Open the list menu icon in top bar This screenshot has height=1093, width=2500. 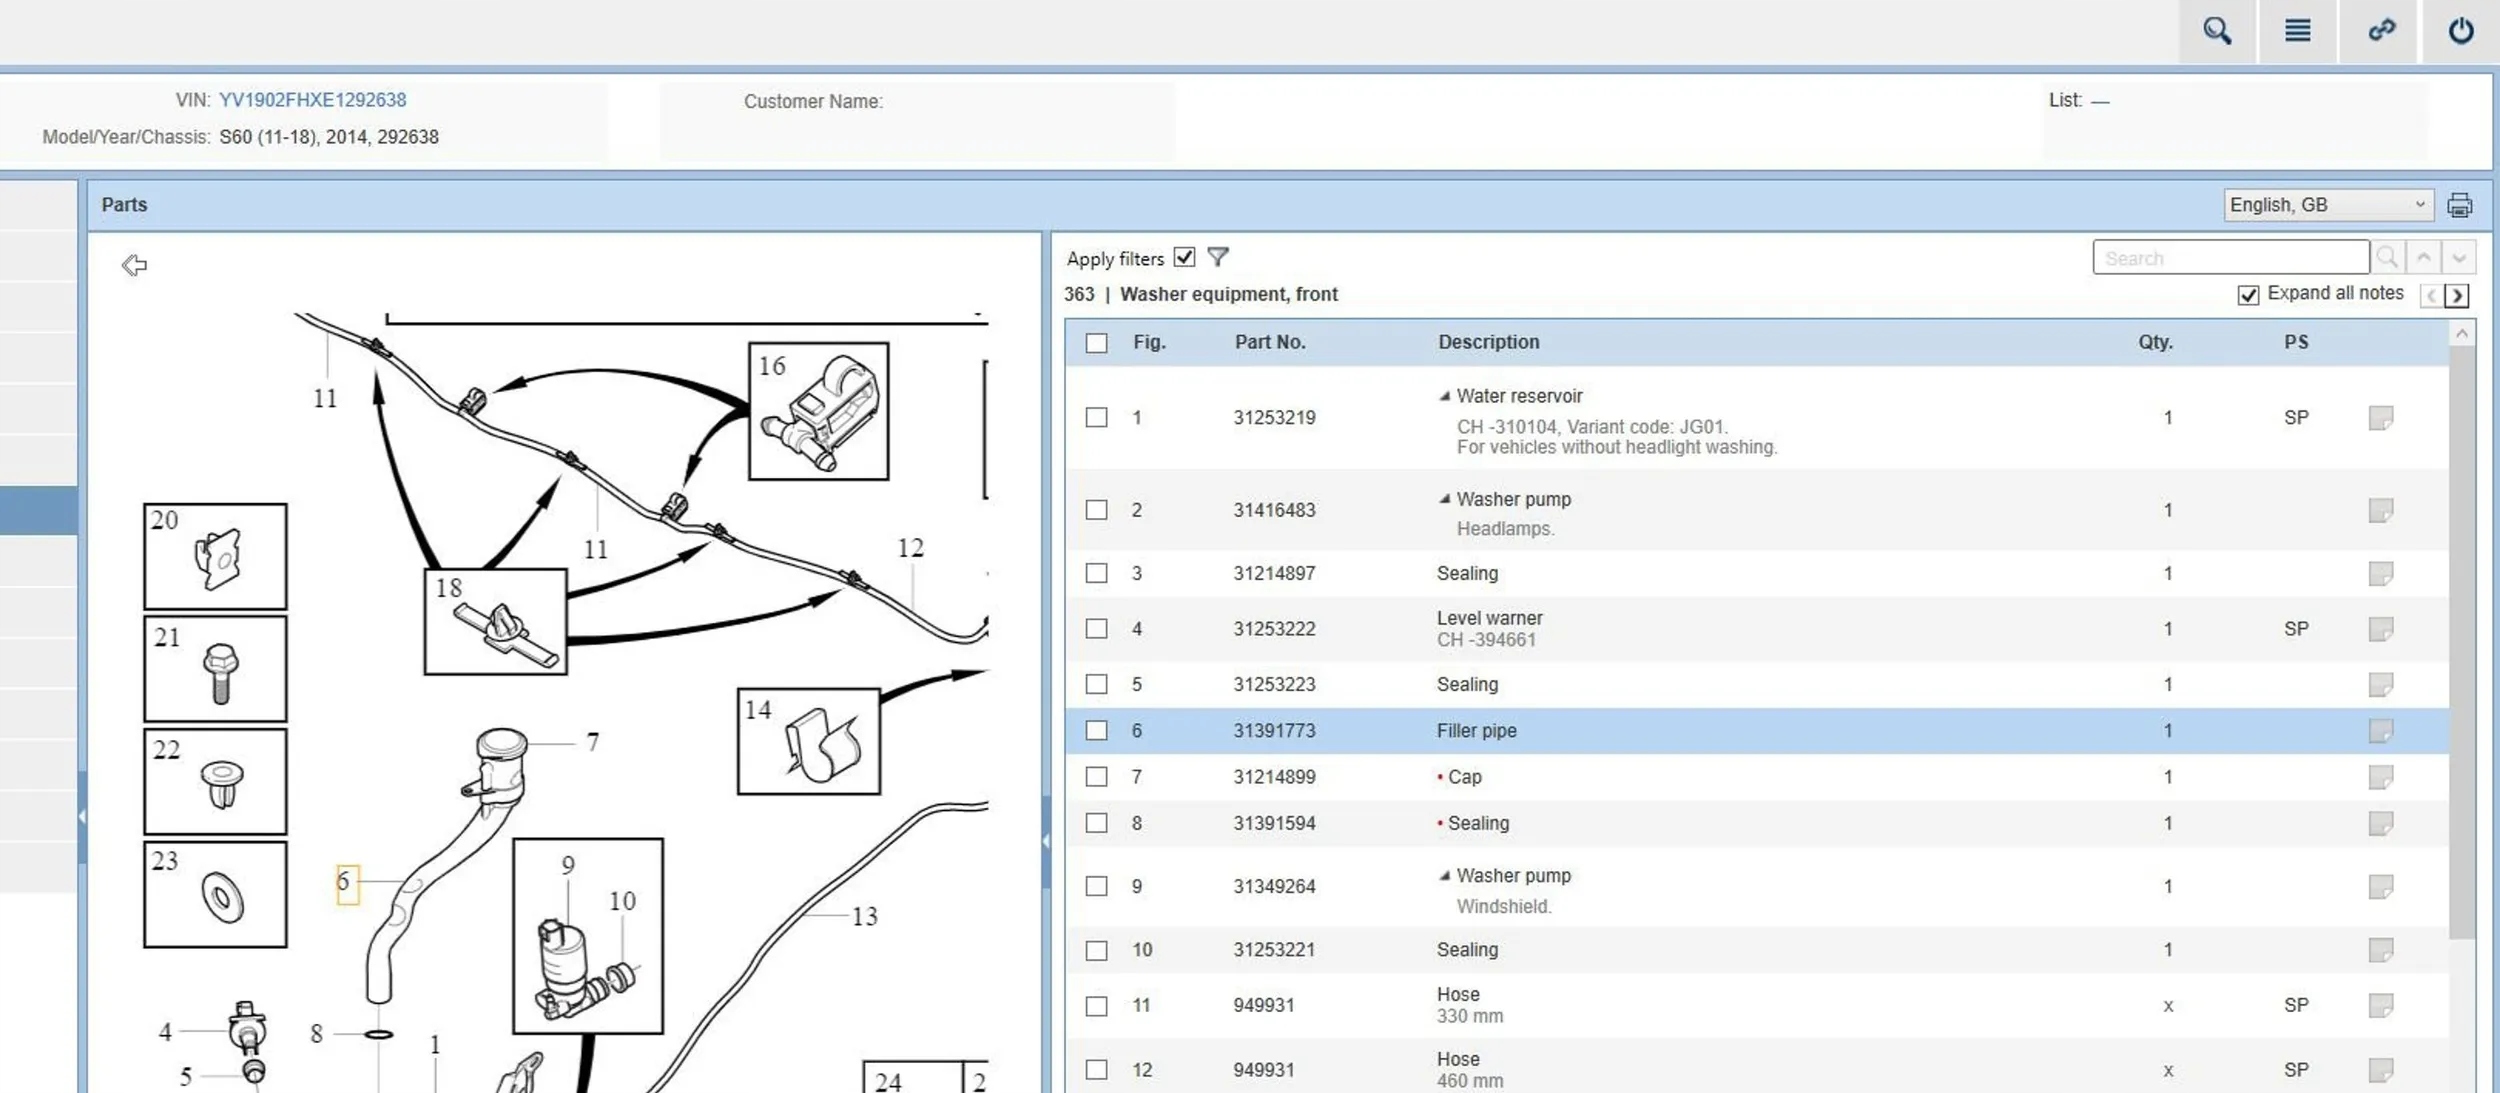point(2297,31)
